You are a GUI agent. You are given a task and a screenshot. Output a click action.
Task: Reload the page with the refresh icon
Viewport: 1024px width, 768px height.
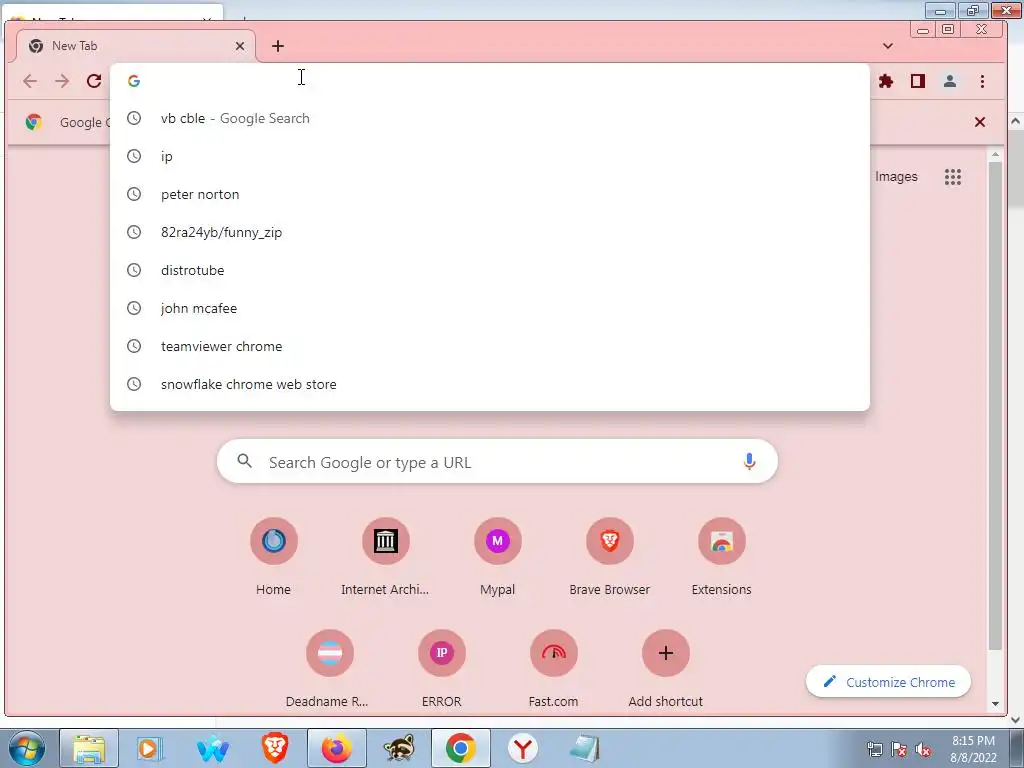click(x=94, y=81)
